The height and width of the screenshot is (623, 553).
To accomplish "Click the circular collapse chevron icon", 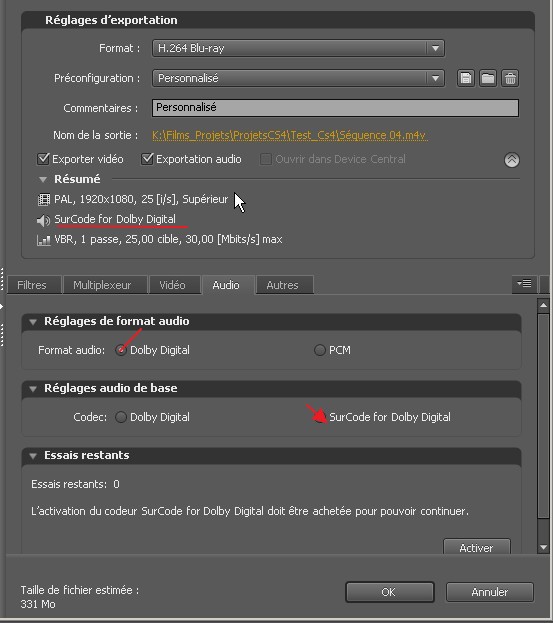I will coord(512,160).
